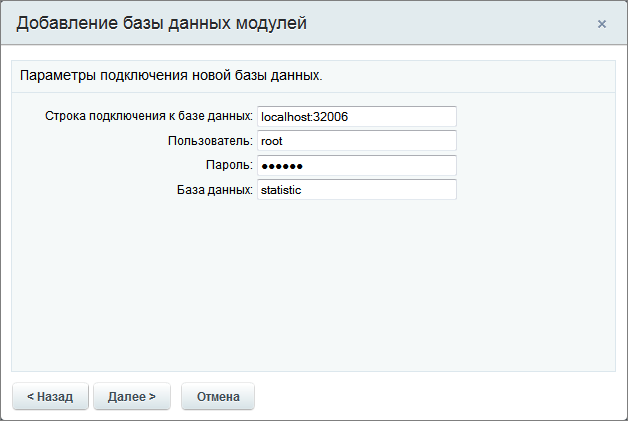Click the masked password dots

coord(281,166)
